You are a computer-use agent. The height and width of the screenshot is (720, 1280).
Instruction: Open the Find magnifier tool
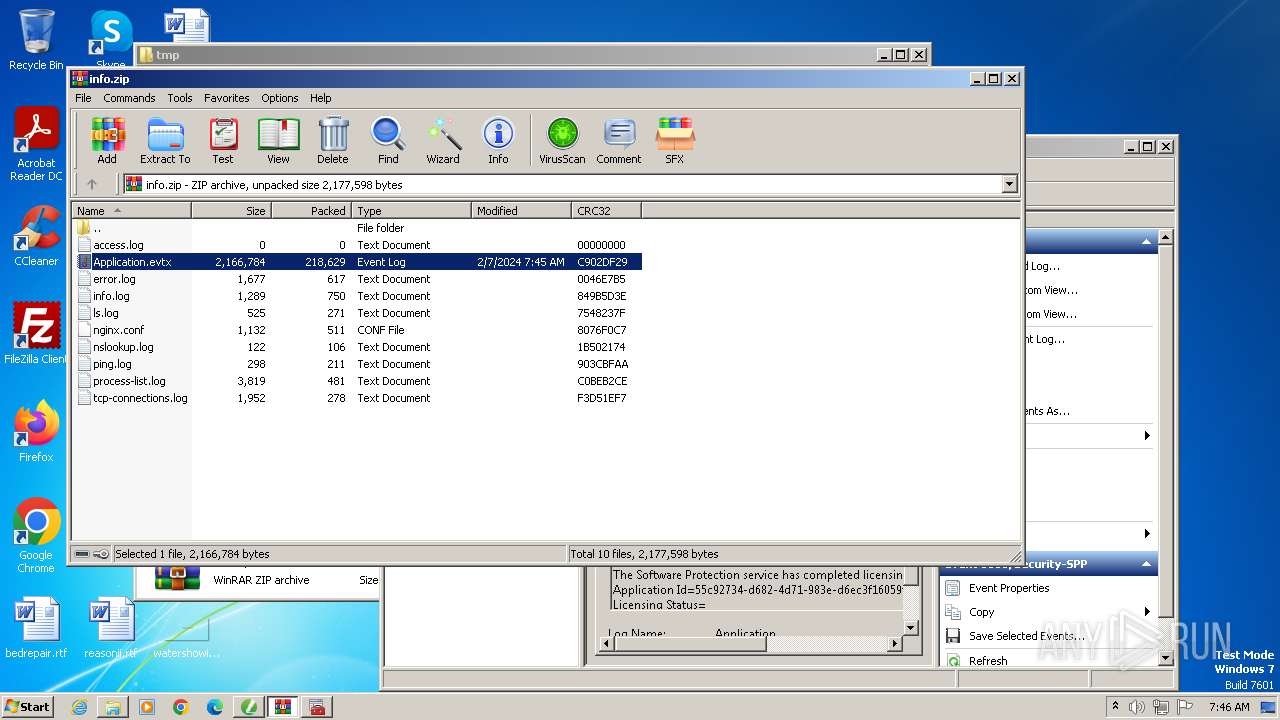click(x=388, y=141)
